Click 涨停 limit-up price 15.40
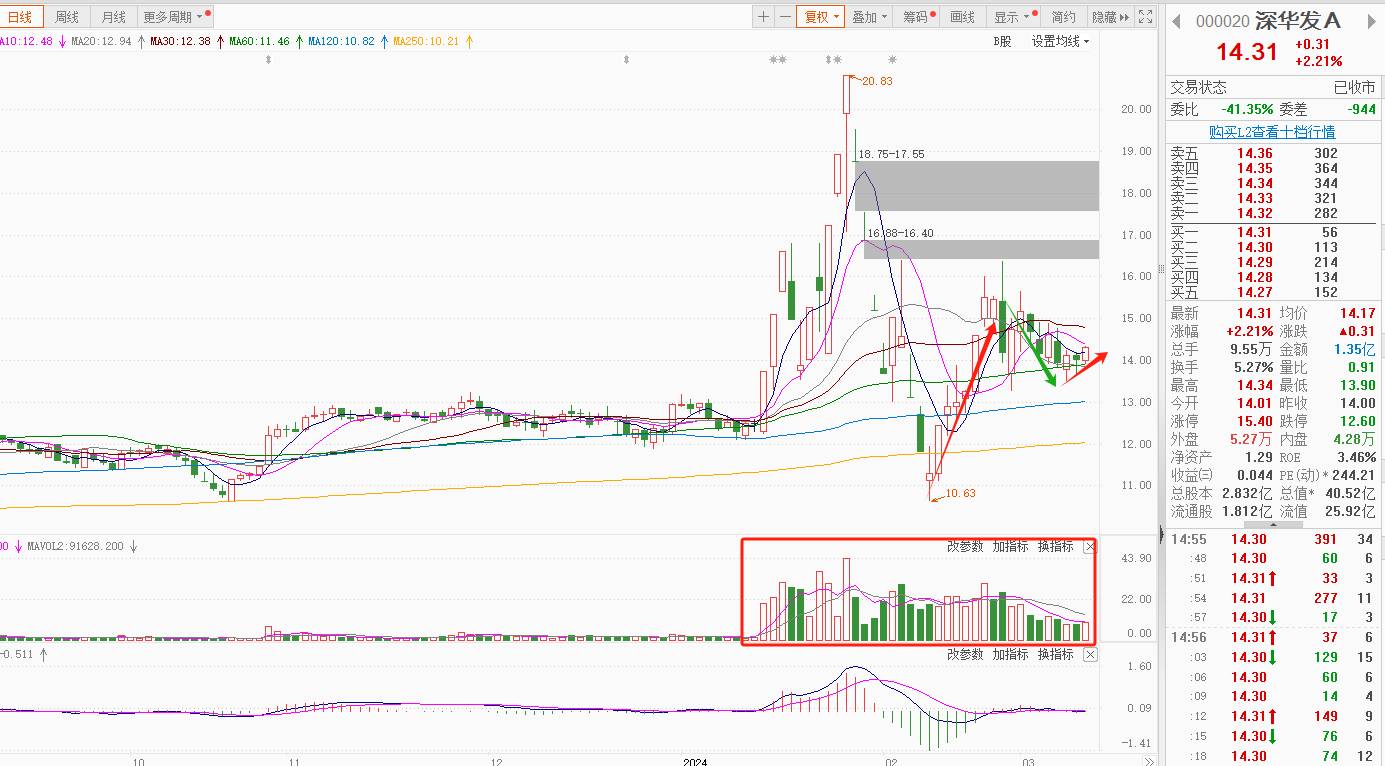The height and width of the screenshot is (766, 1385). click(1254, 421)
